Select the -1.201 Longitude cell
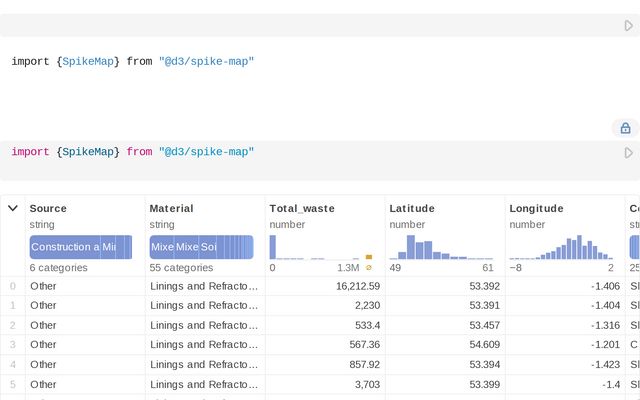 point(565,344)
